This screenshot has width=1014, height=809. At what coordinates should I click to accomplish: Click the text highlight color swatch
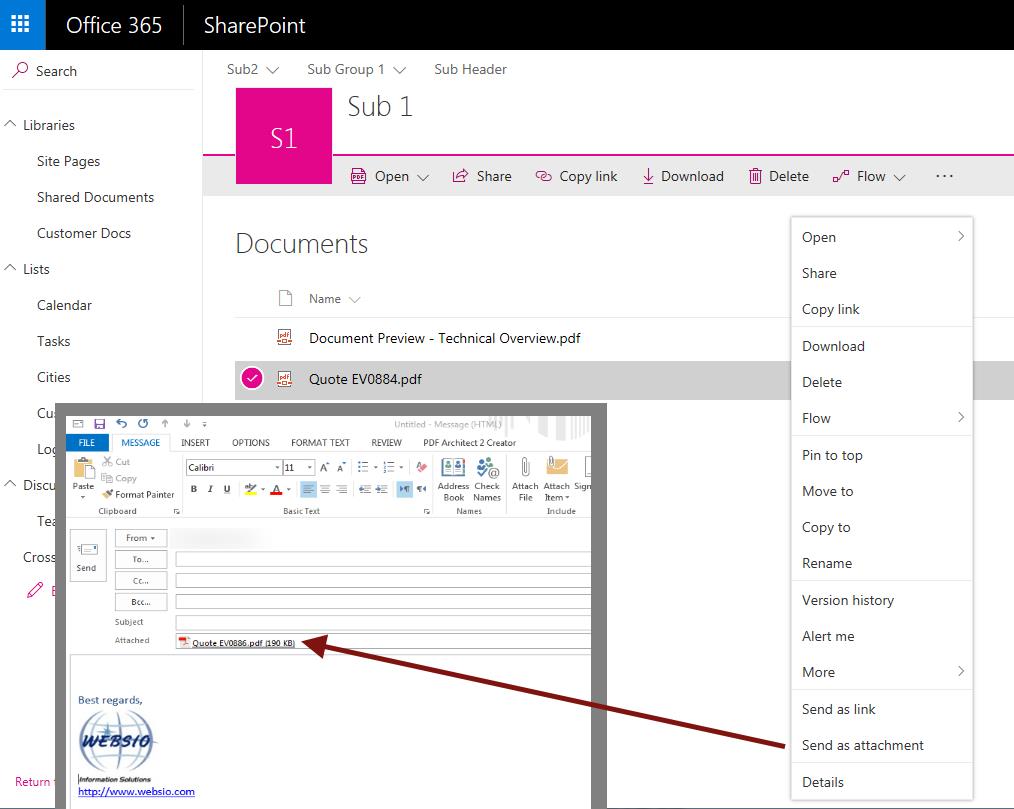[x=251, y=489]
